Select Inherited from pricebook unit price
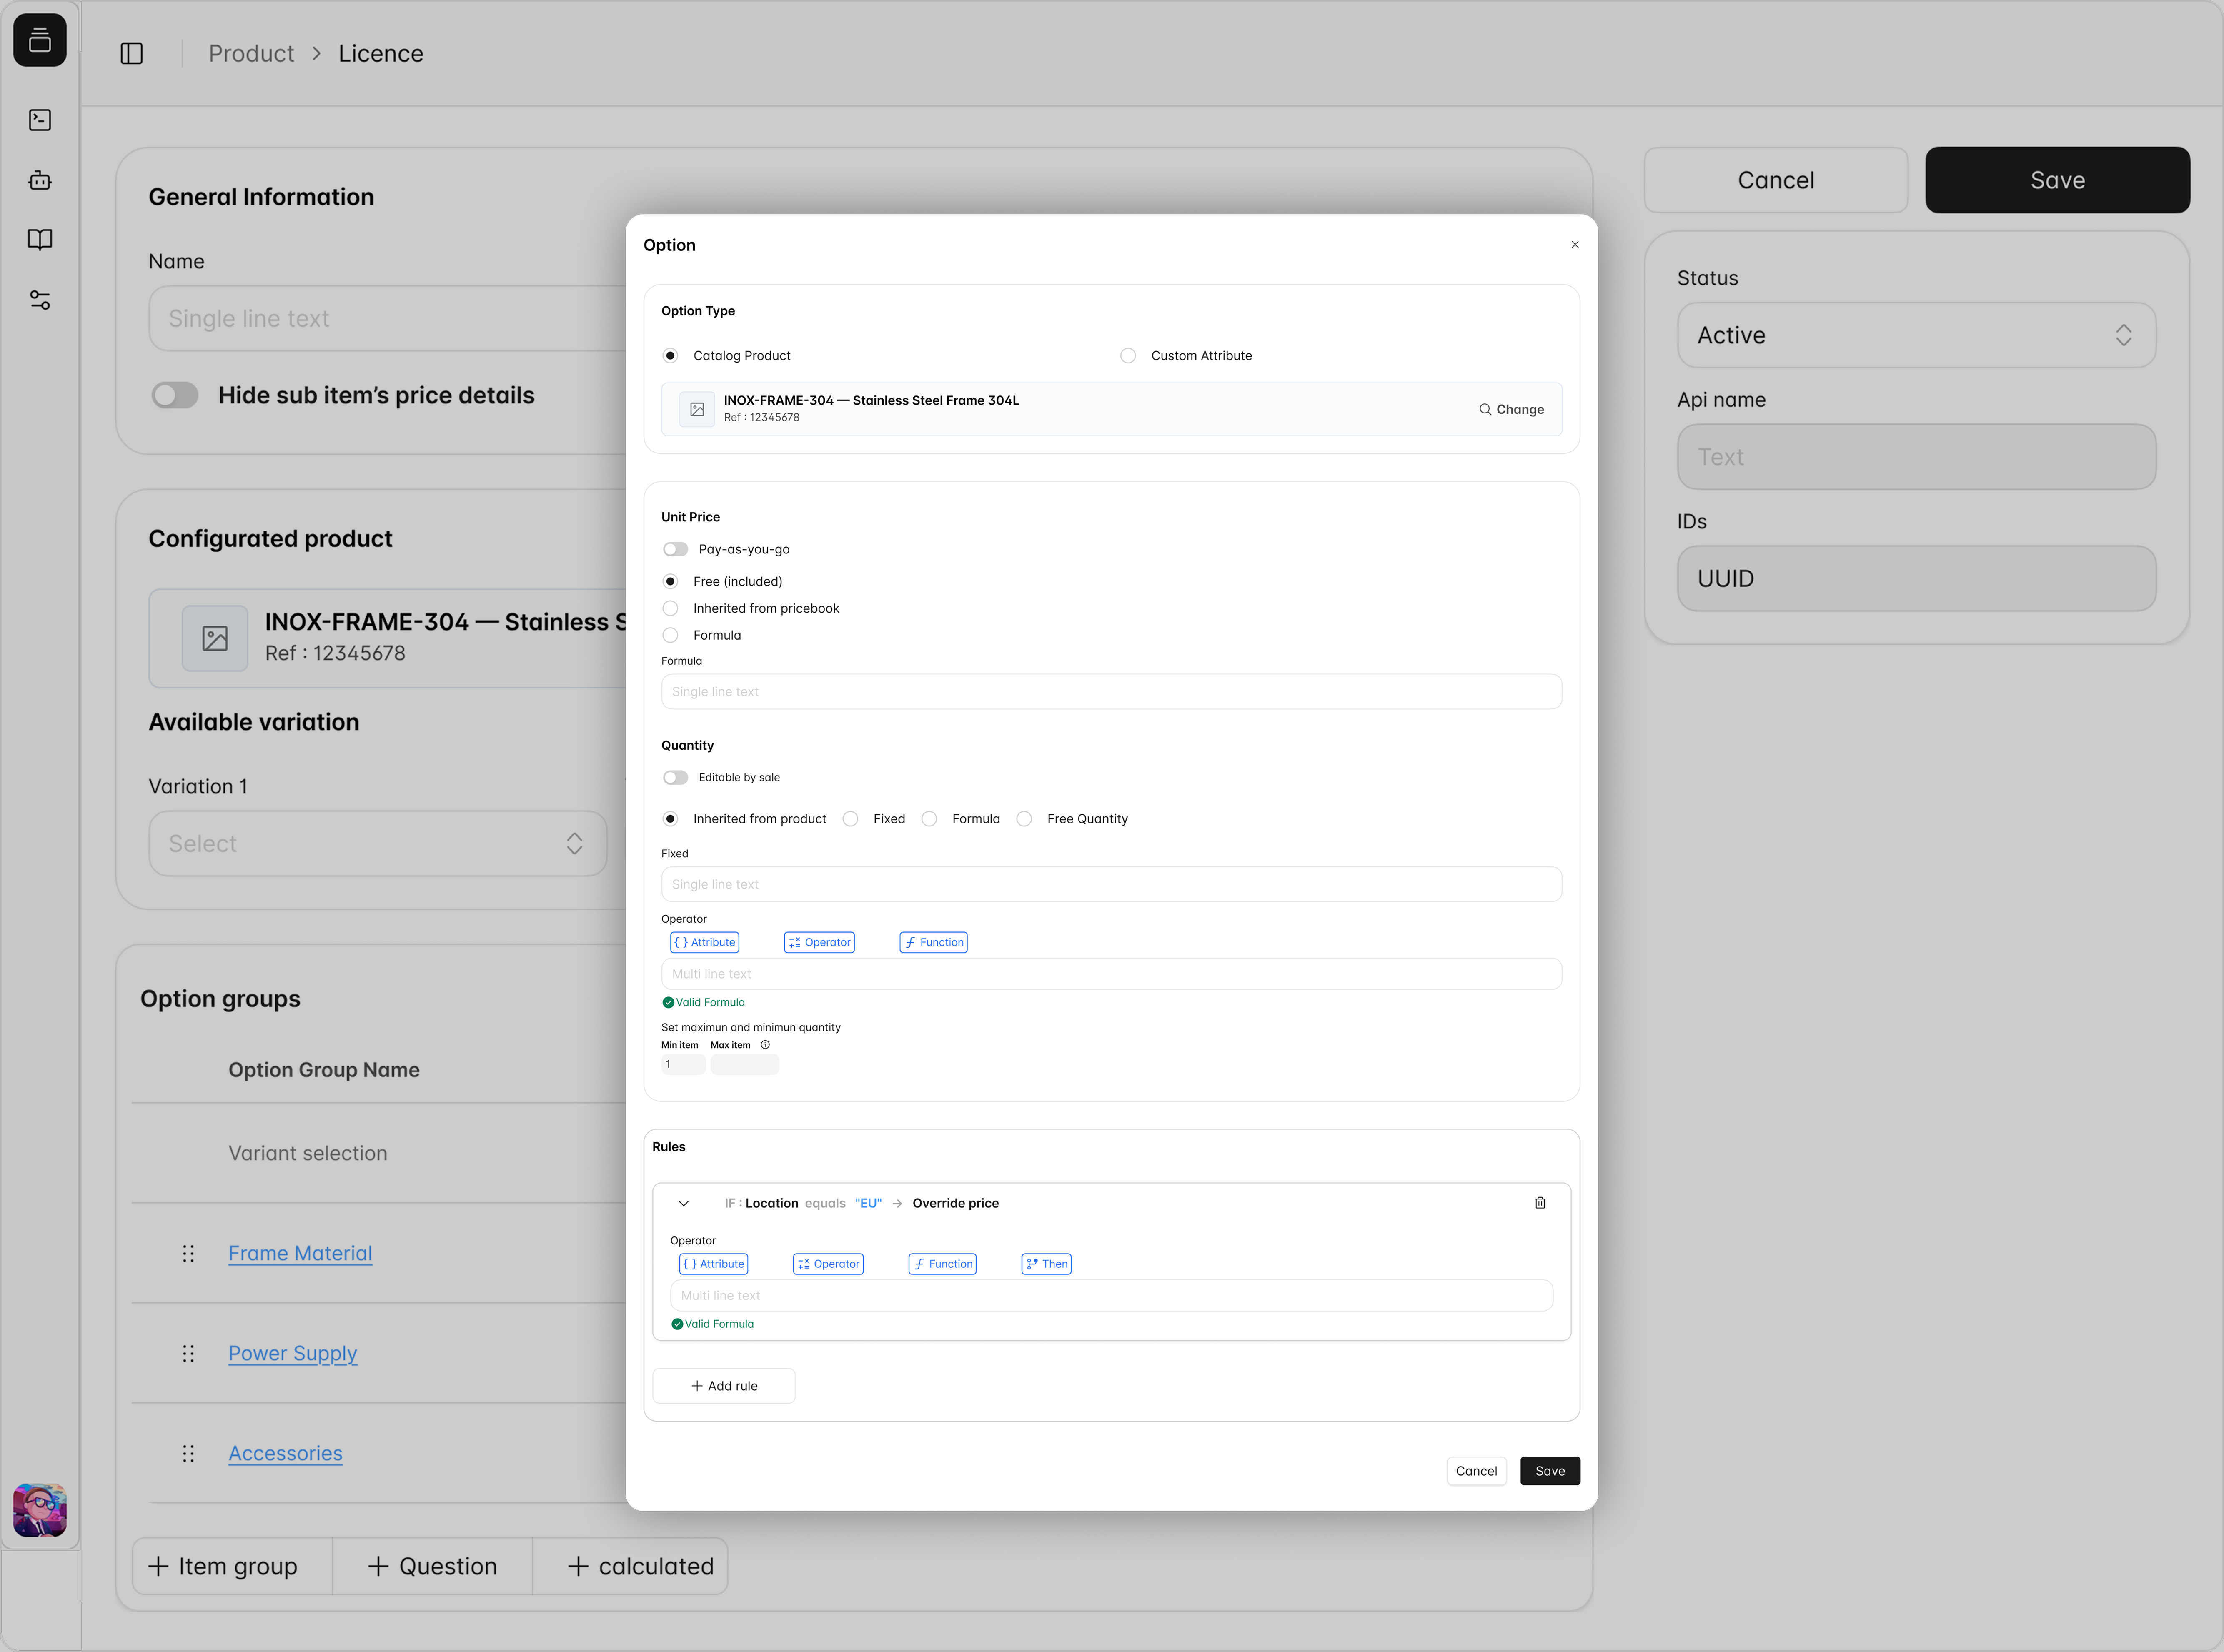Viewport: 2224px width, 1652px height. (671, 608)
